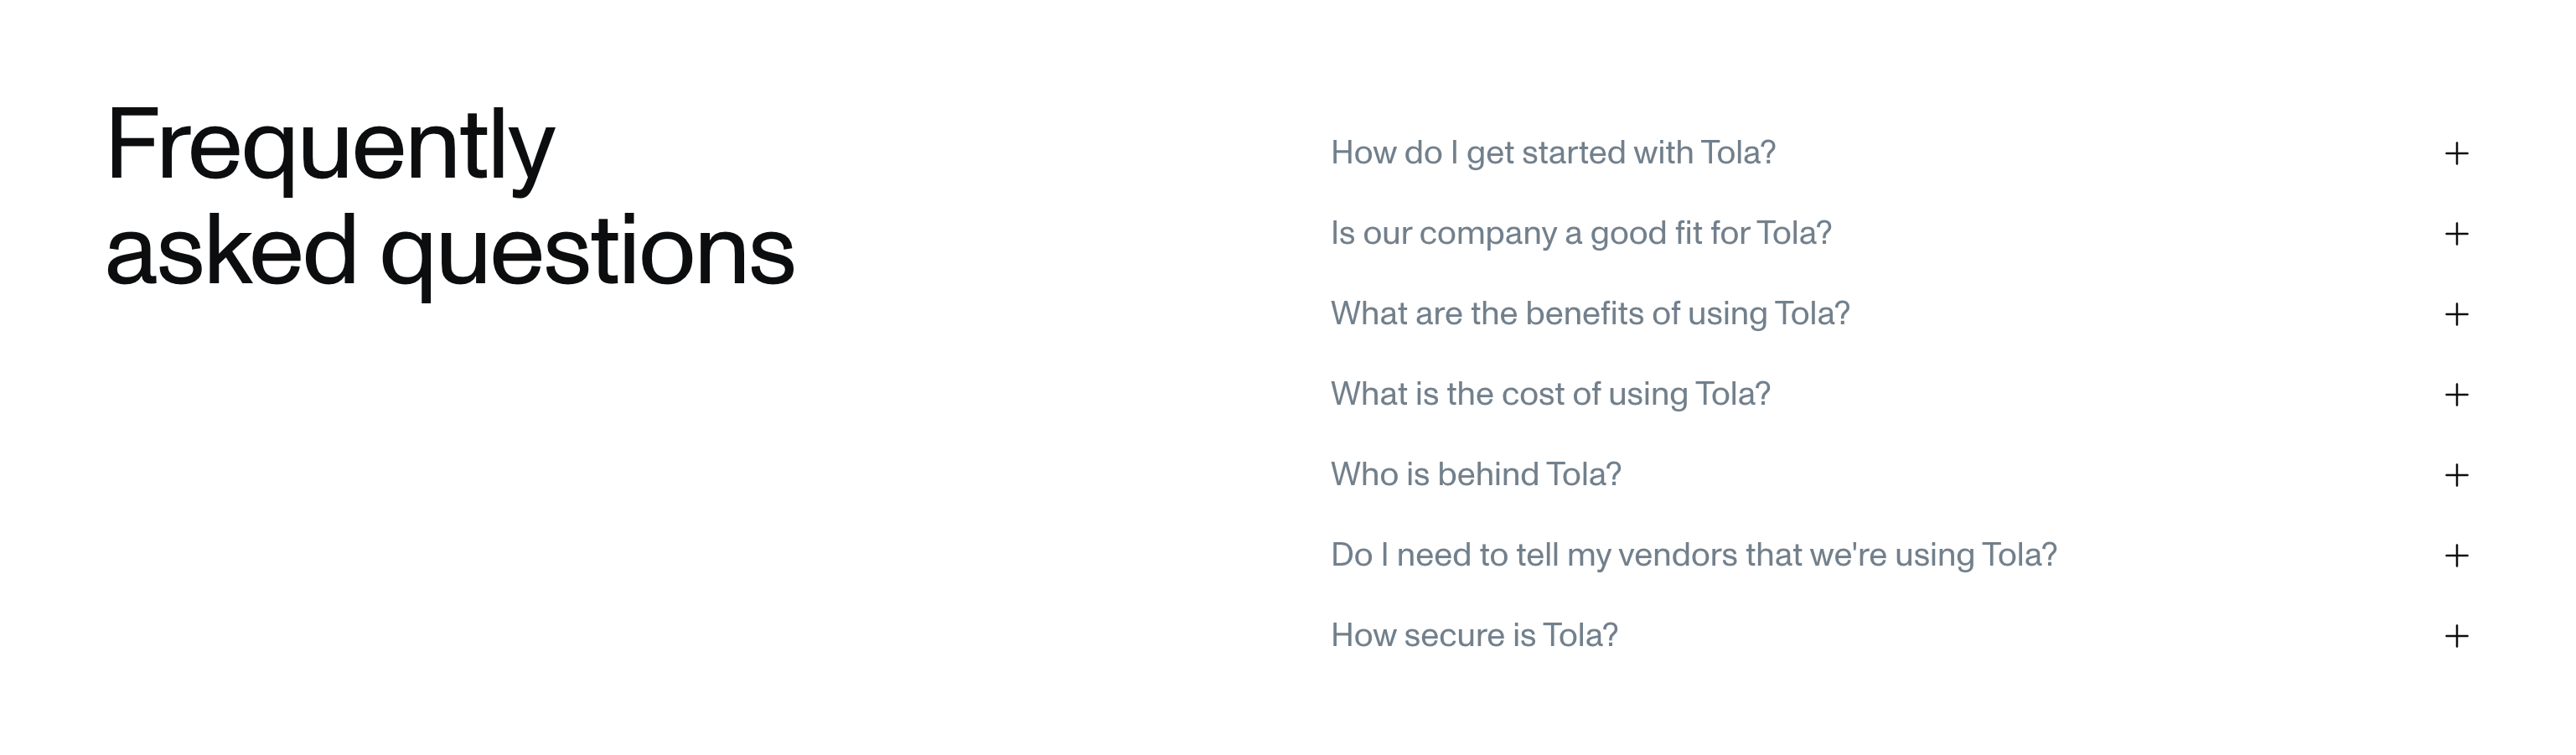Click plus icon next to 'good fit for Tola'
The height and width of the screenshot is (755, 2576).
pyautogui.click(x=2456, y=234)
